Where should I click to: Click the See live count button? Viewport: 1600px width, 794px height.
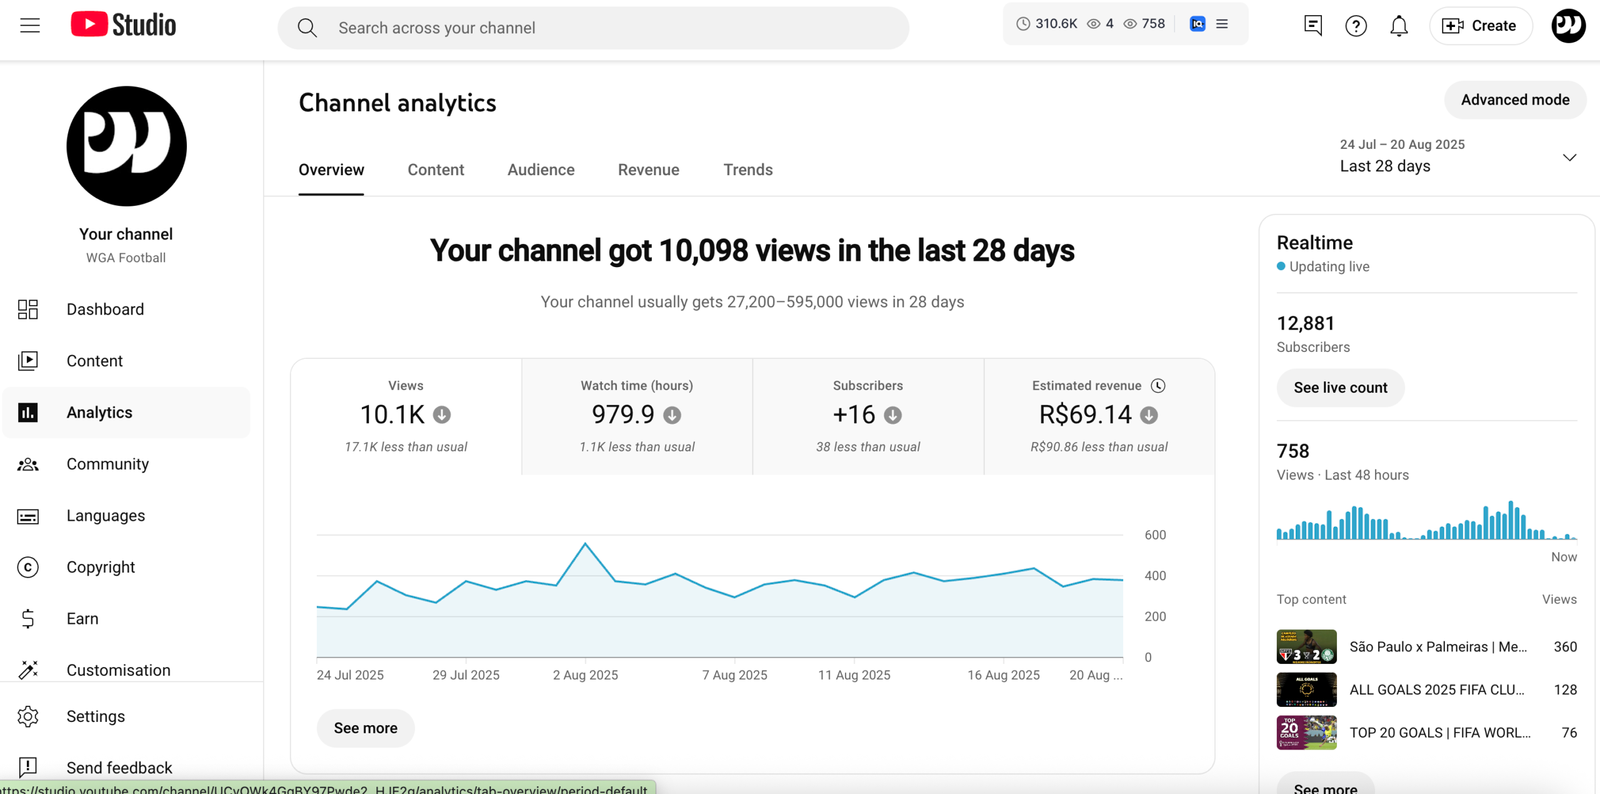(x=1340, y=388)
